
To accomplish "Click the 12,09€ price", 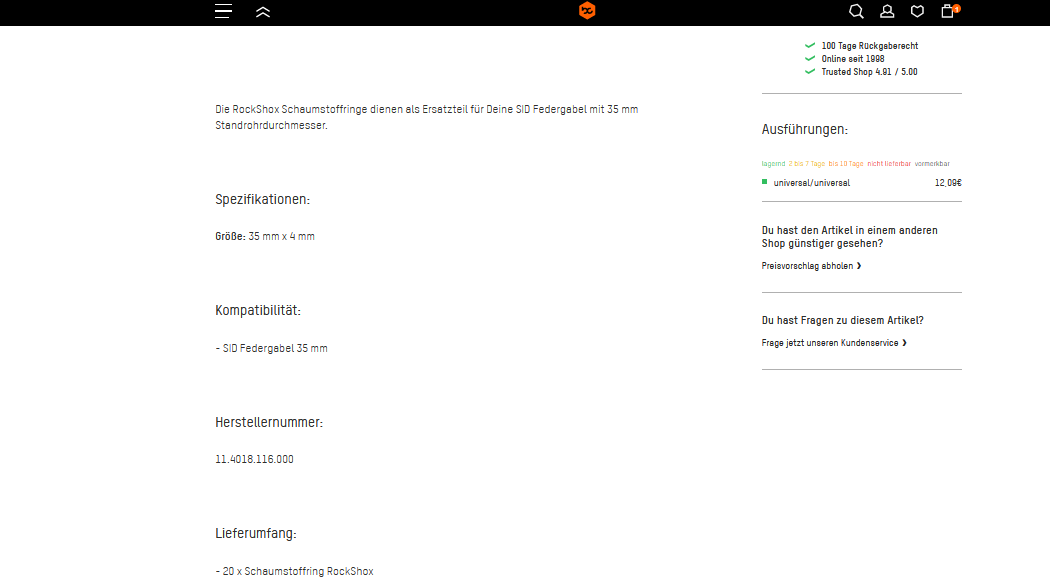I will coord(948,183).
